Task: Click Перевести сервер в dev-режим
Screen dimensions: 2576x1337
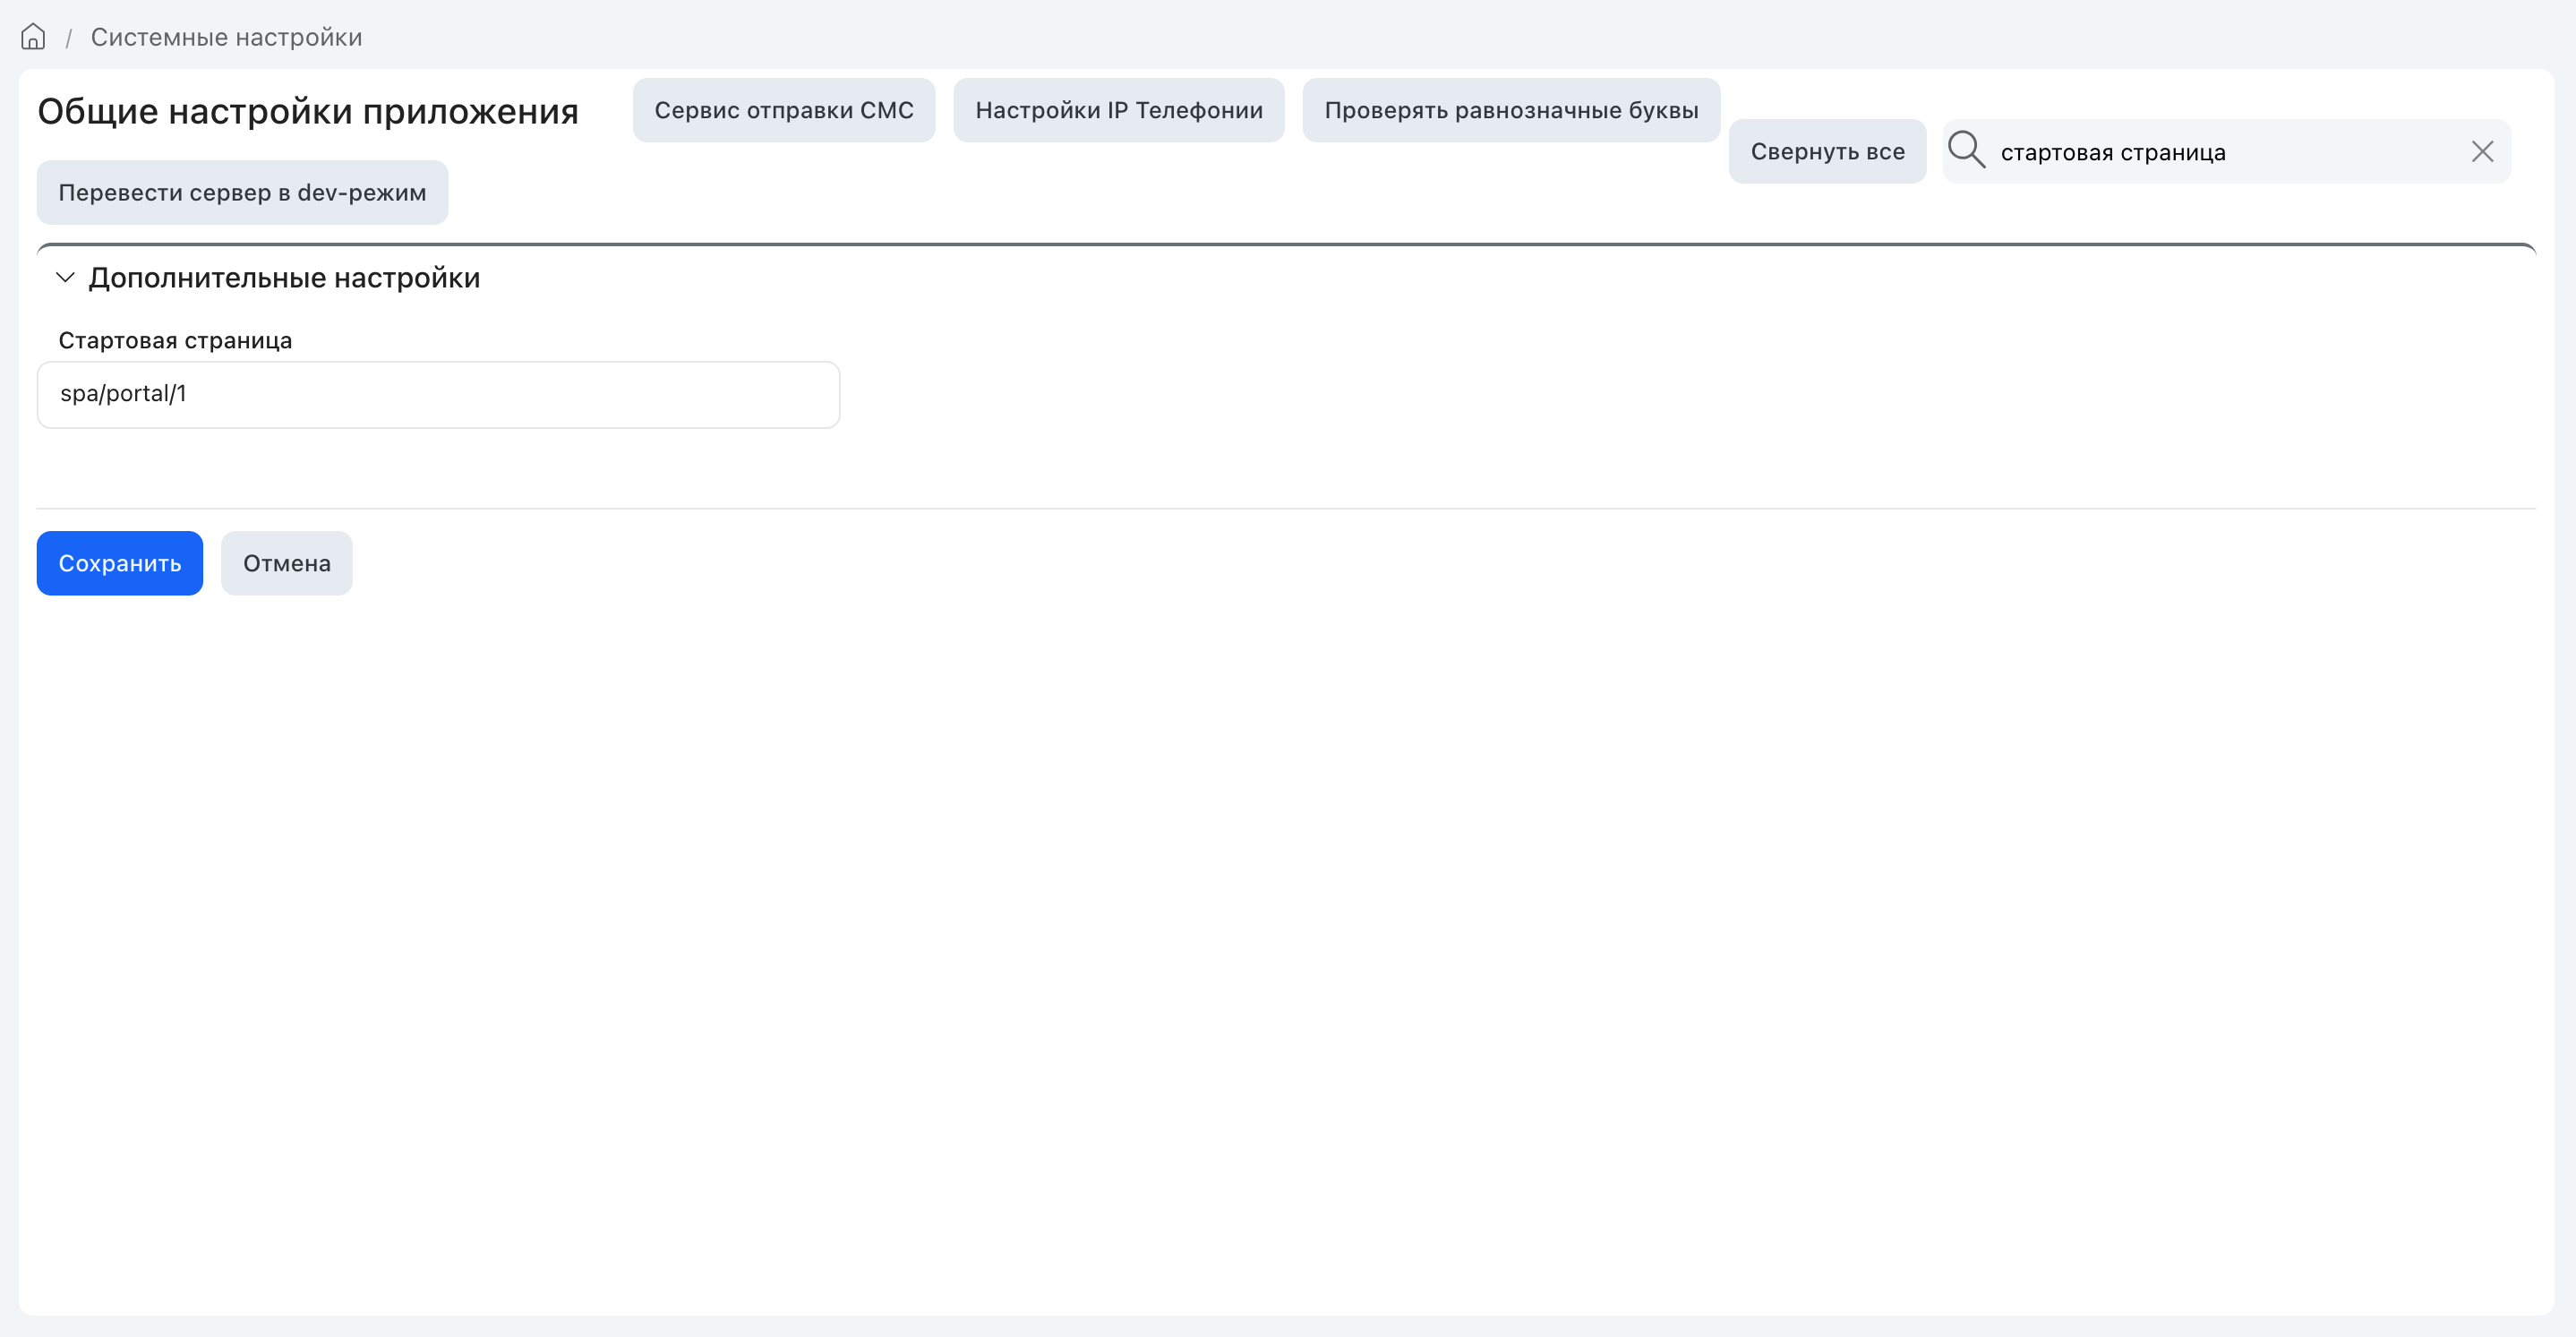Action: 242,192
